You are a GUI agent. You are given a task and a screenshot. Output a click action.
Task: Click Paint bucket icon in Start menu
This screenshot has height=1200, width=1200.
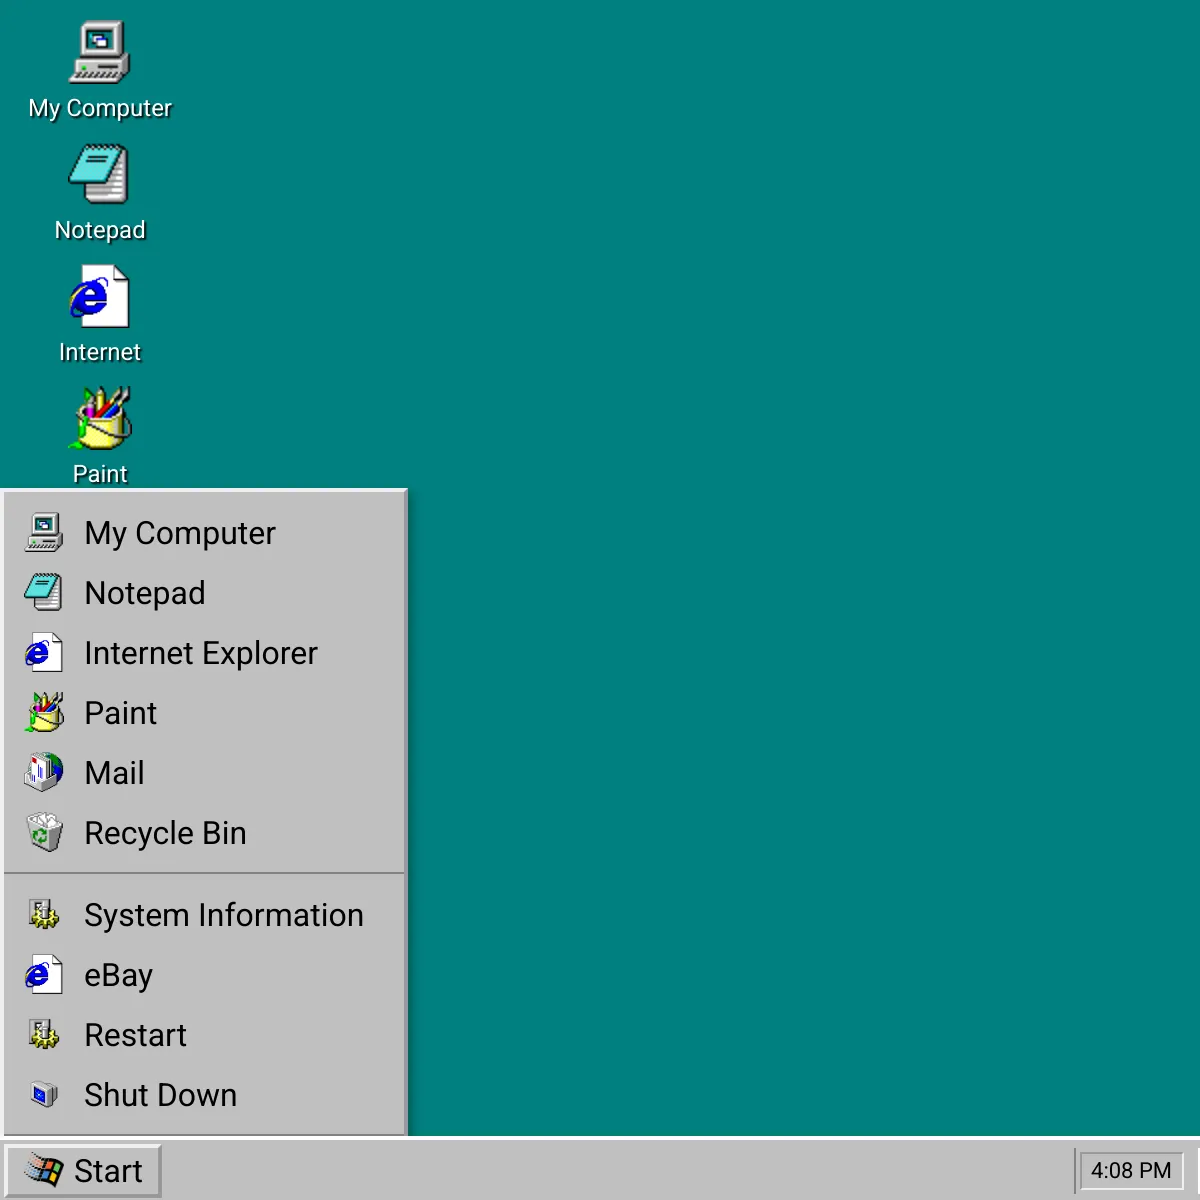point(44,713)
